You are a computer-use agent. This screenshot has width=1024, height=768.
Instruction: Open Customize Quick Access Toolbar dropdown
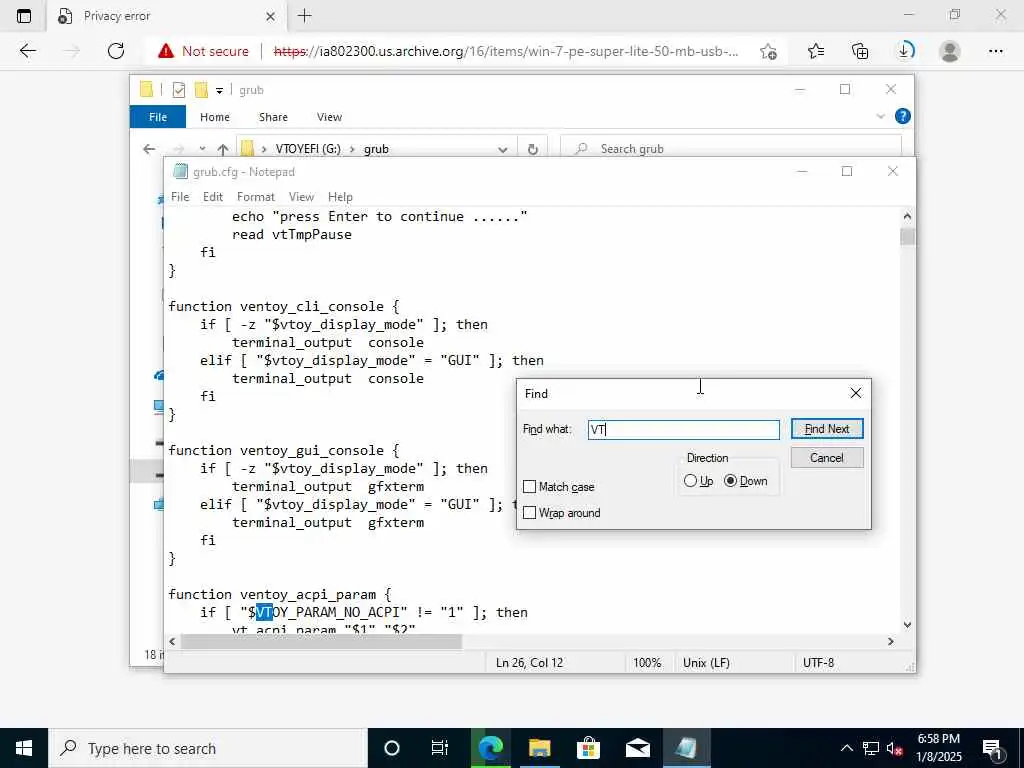coord(219,90)
